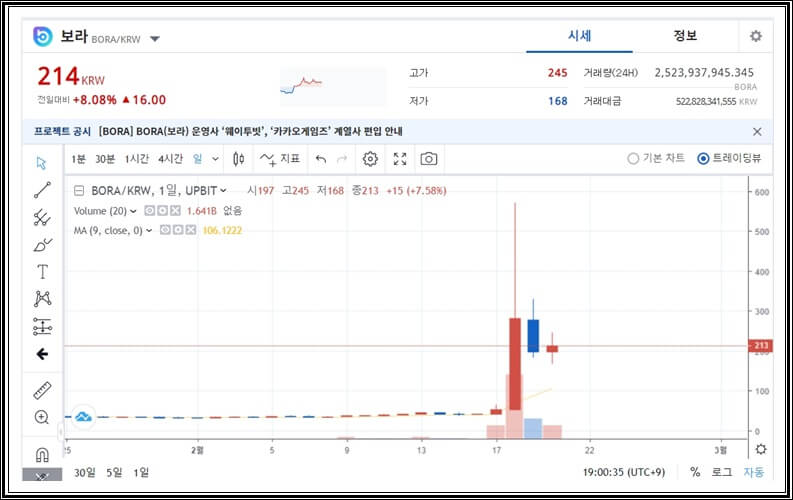Open the price axis settings gear
This screenshot has width=793, height=500.
pyautogui.click(x=761, y=449)
